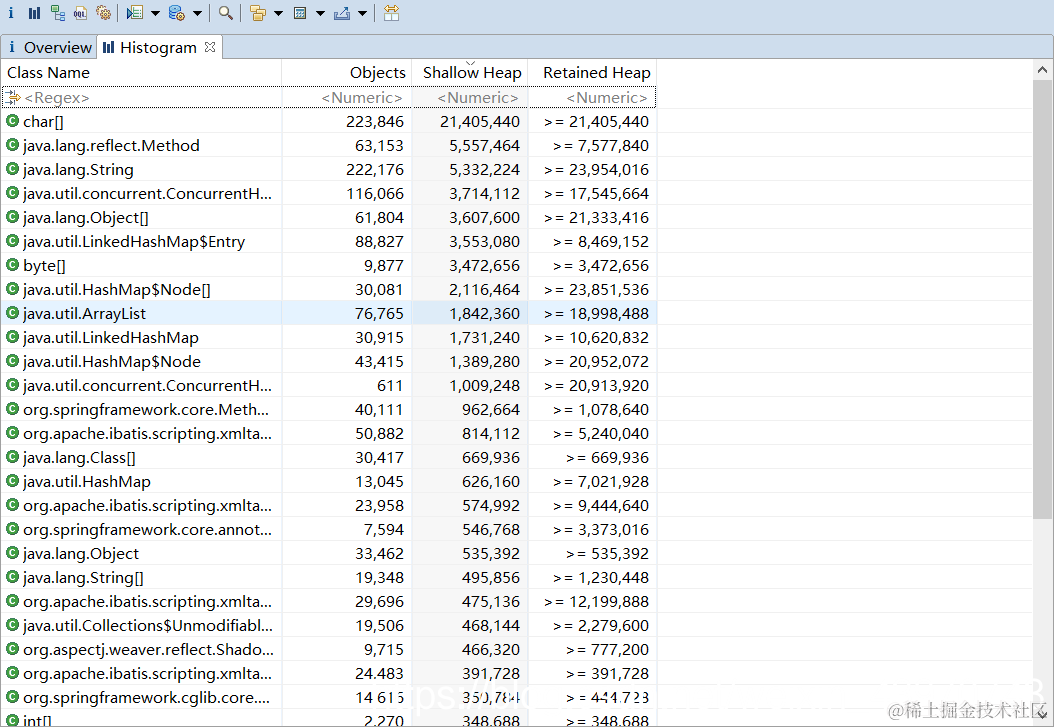Viewport: 1054px width, 727px height.
Task: Click the vertical scrollbar up arrow
Action: pos(1043,70)
